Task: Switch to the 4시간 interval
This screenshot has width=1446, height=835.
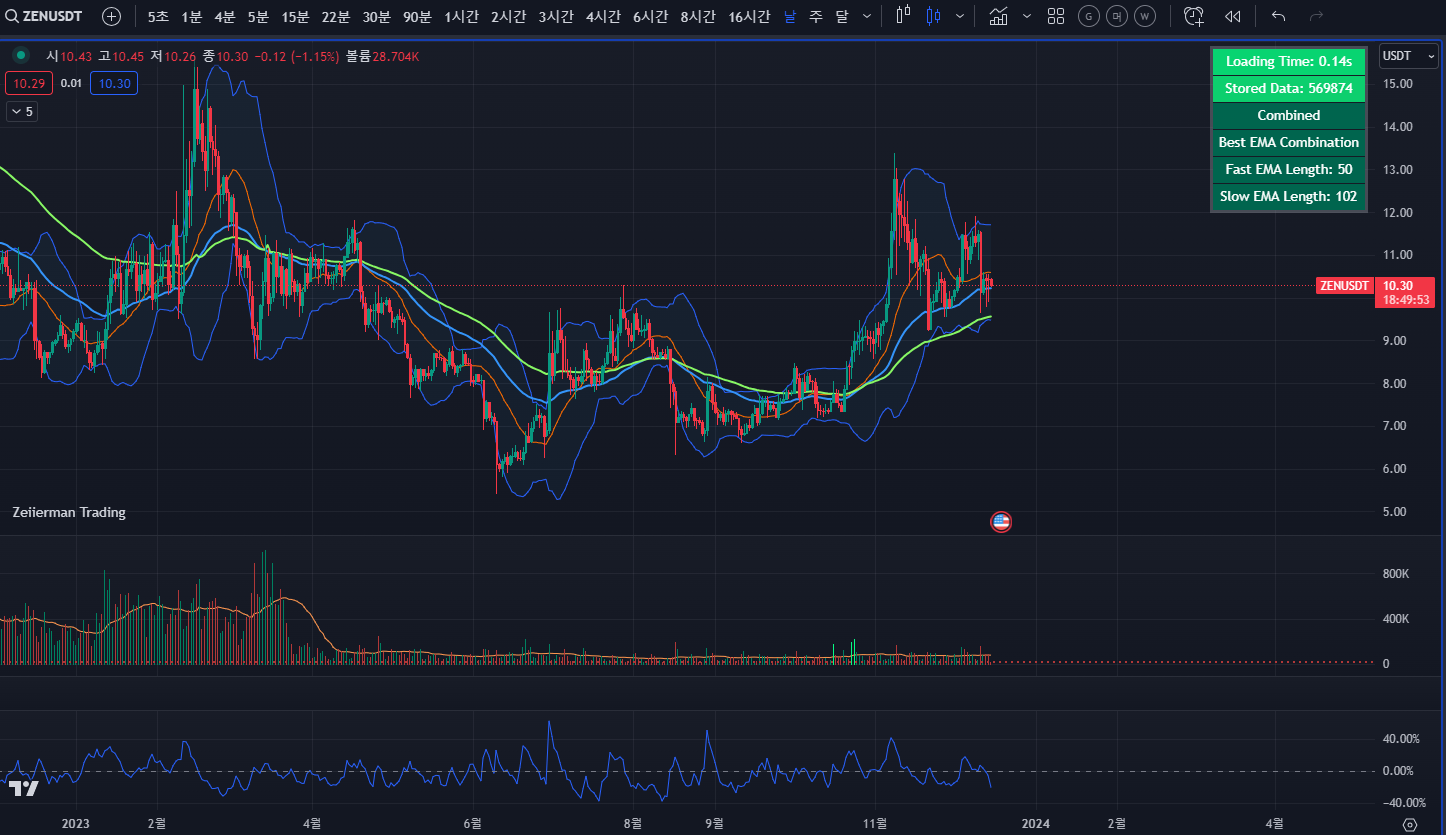Action: (x=603, y=16)
